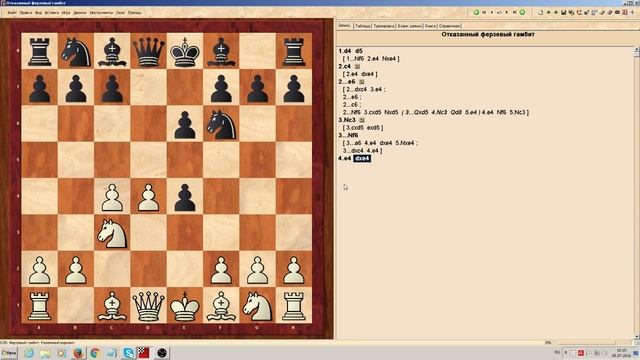Screen dimensions: 640x360
Task: Open the Файл menu
Action: (12, 13)
